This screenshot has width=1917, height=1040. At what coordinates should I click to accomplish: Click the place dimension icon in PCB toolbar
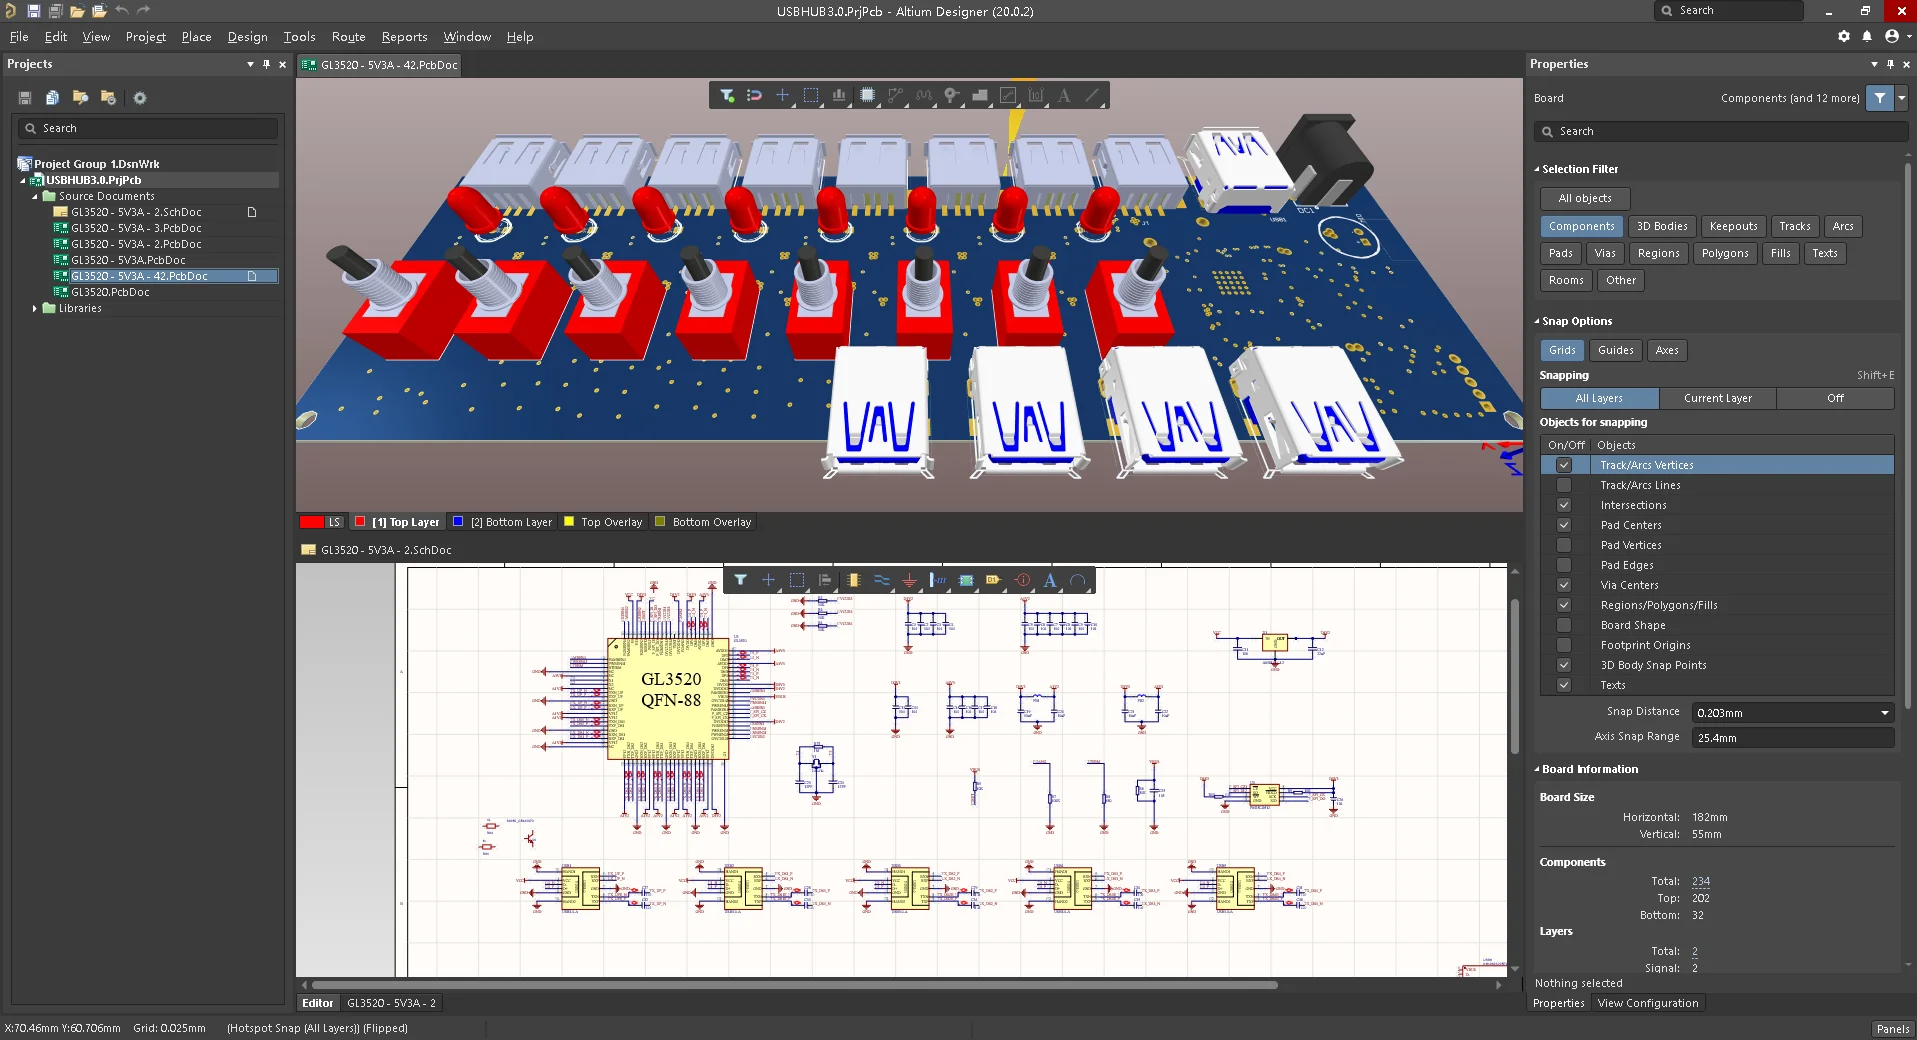pyautogui.click(x=1036, y=96)
